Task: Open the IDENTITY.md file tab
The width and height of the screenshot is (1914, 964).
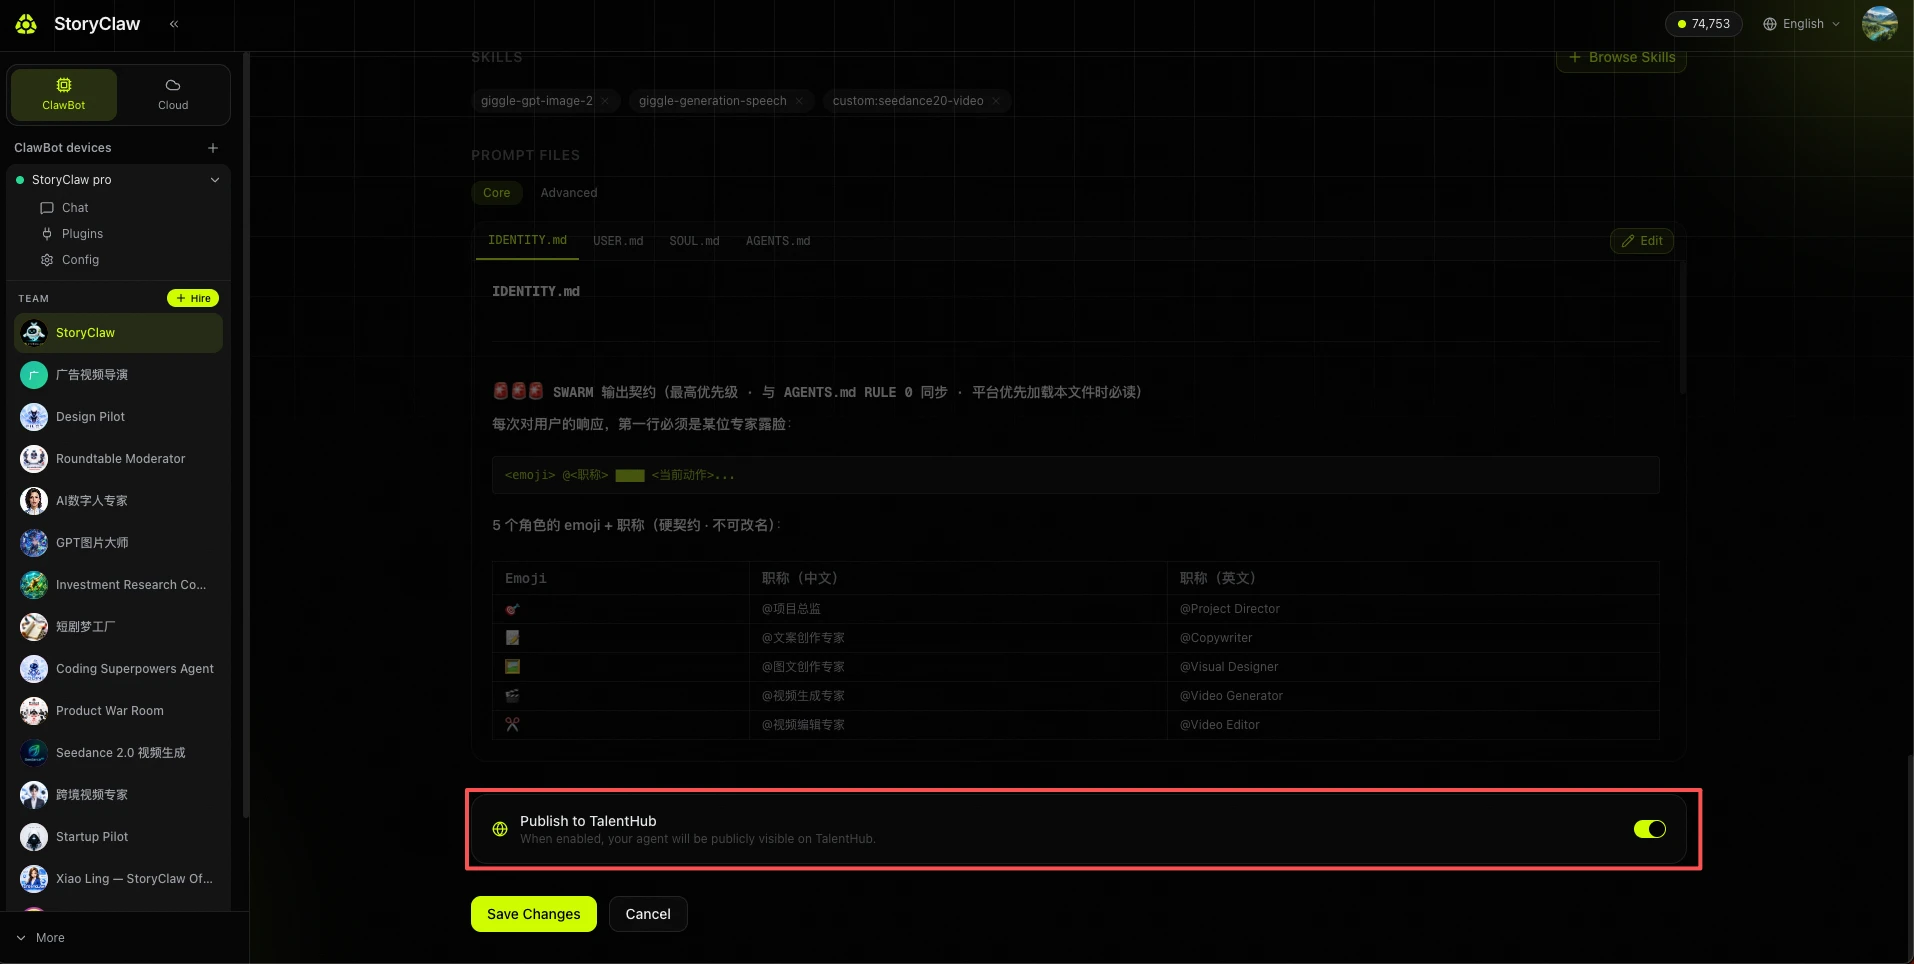Action: 527,241
